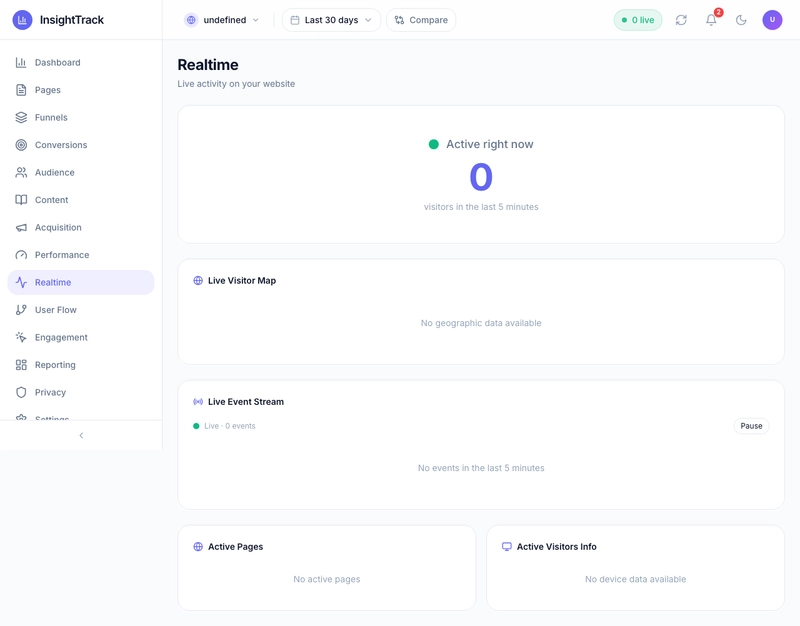Click the Live Event Stream broadcast icon

[198, 402]
